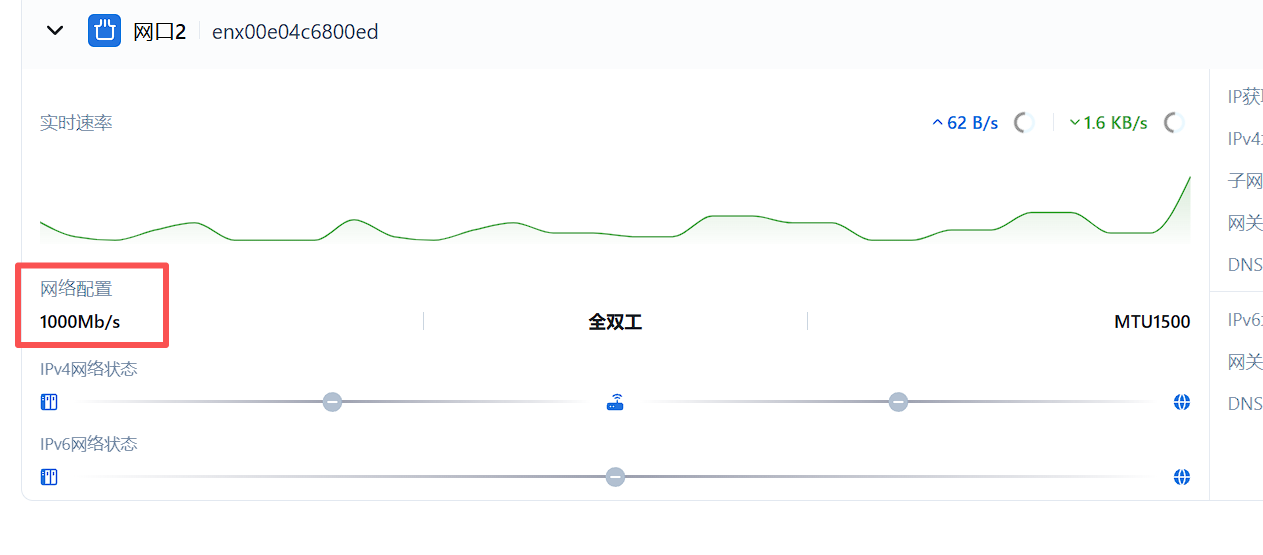Click the MTU1500 value
The image size is (1263, 555).
coord(1152,322)
